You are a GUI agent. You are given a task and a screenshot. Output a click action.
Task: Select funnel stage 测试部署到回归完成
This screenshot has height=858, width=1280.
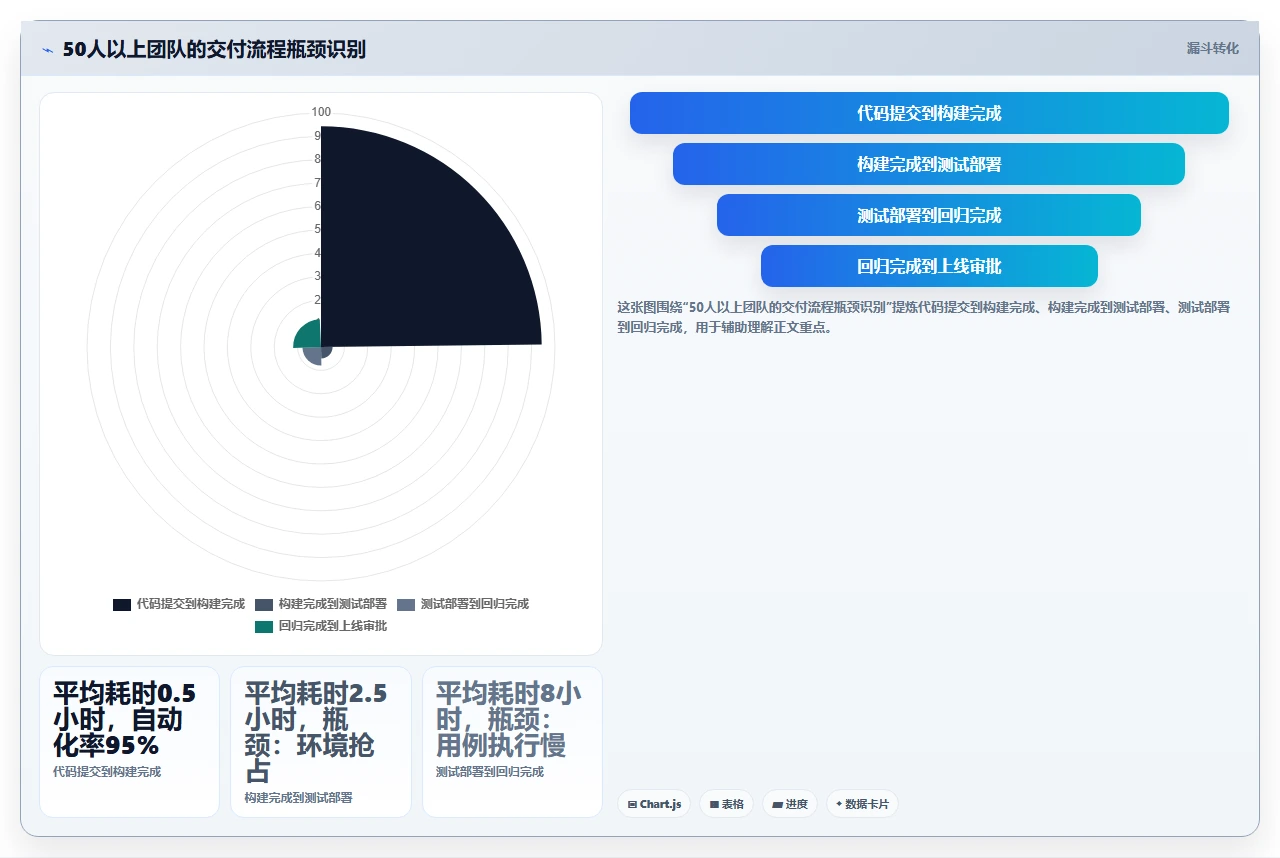[929, 215]
